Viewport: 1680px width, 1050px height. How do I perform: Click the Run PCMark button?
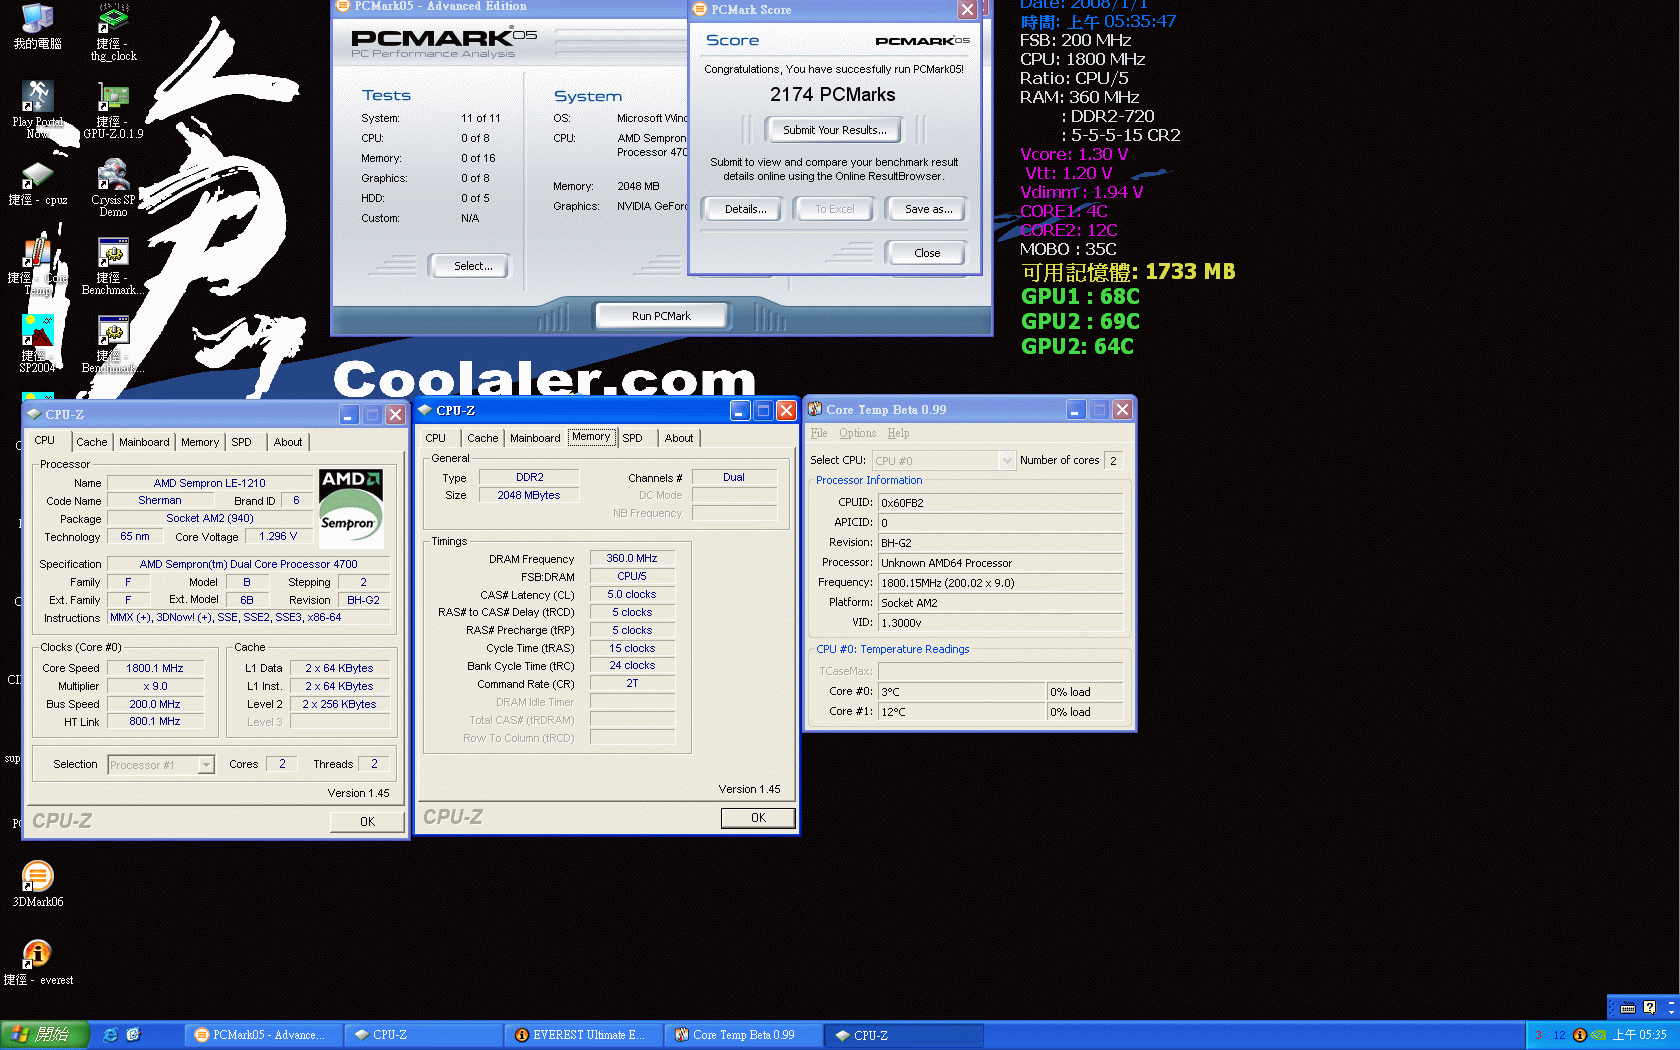tap(661, 316)
